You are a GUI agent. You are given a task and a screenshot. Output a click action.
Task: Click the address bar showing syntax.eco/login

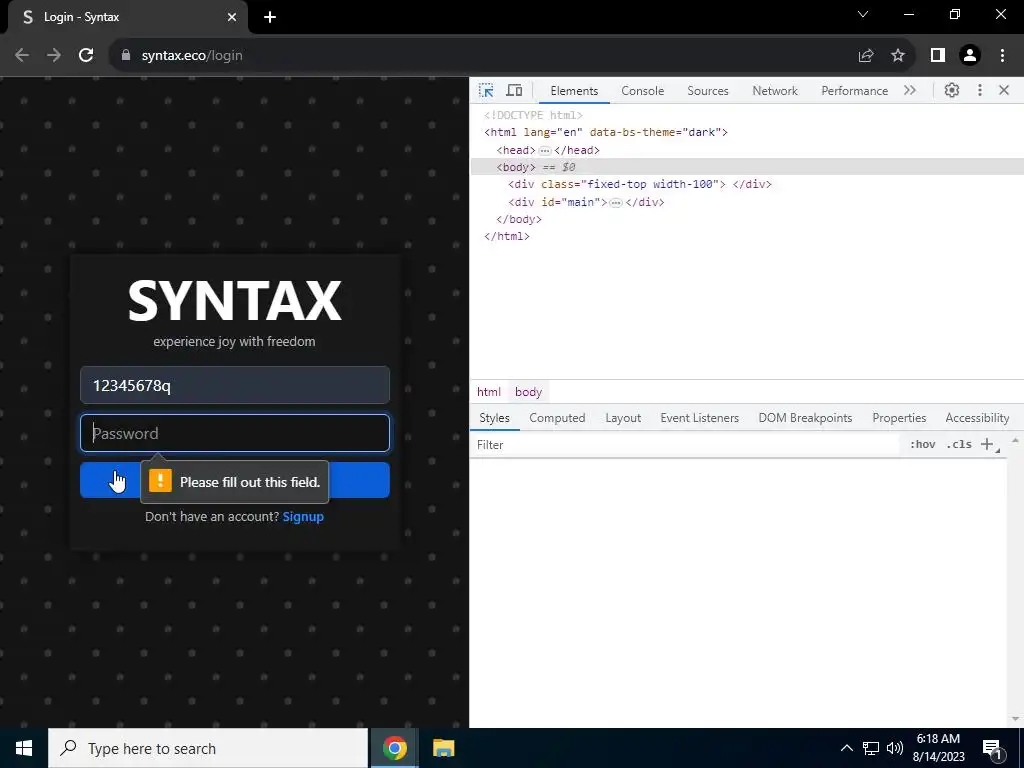pos(483,56)
